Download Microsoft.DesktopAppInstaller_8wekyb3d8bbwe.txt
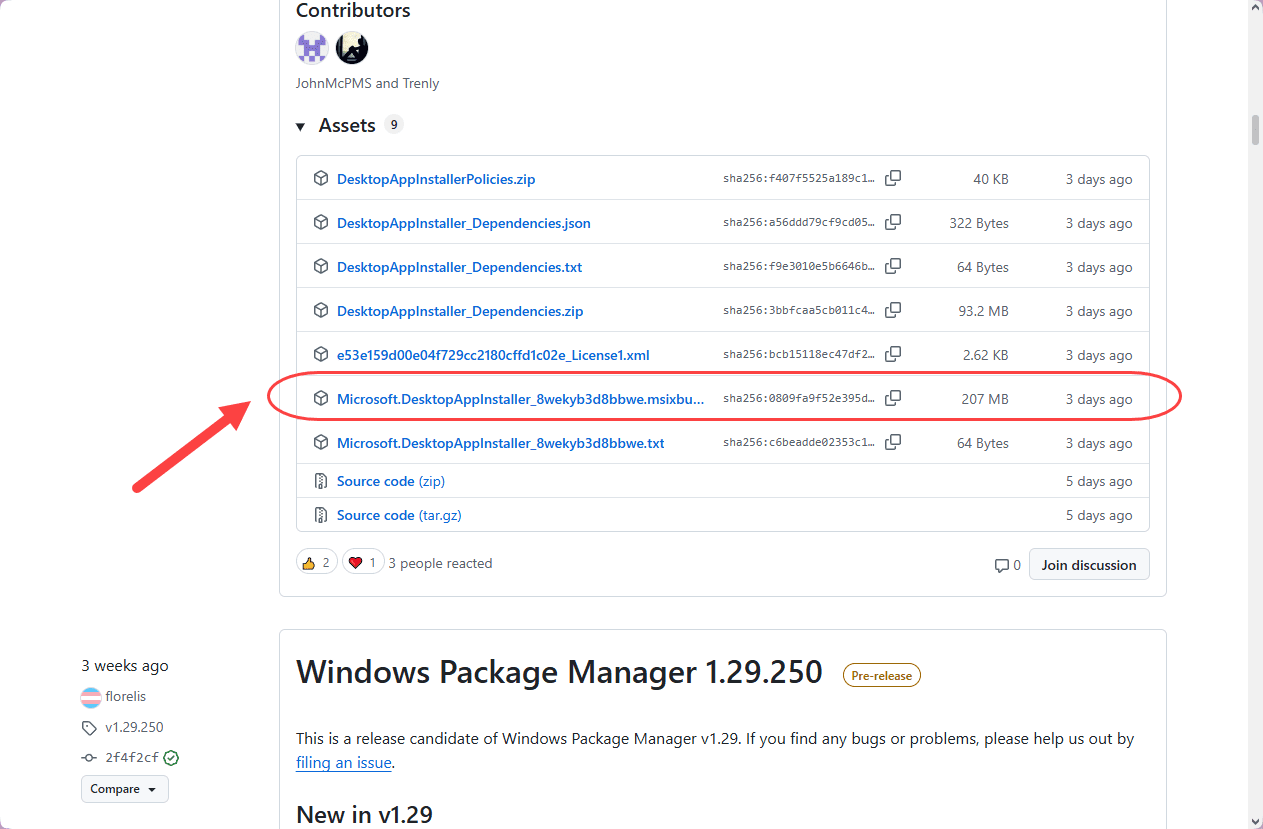 [501, 443]
